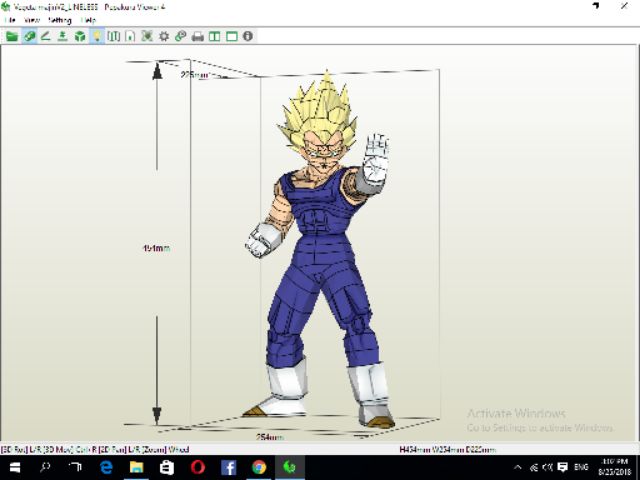Image resolution: width=640 pixels, height=480 pixels.
Task: Click the H/W/D size readout in status bar
Action: (x=448, y=450)
